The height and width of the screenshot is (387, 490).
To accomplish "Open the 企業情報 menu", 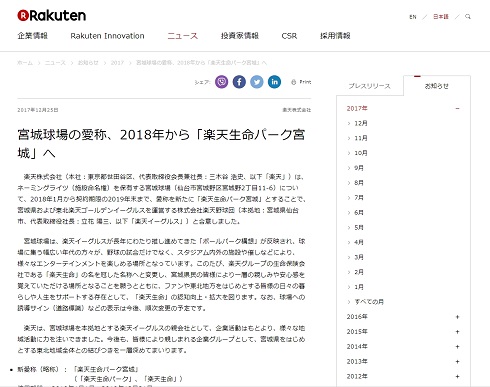I will click(33, 36).
